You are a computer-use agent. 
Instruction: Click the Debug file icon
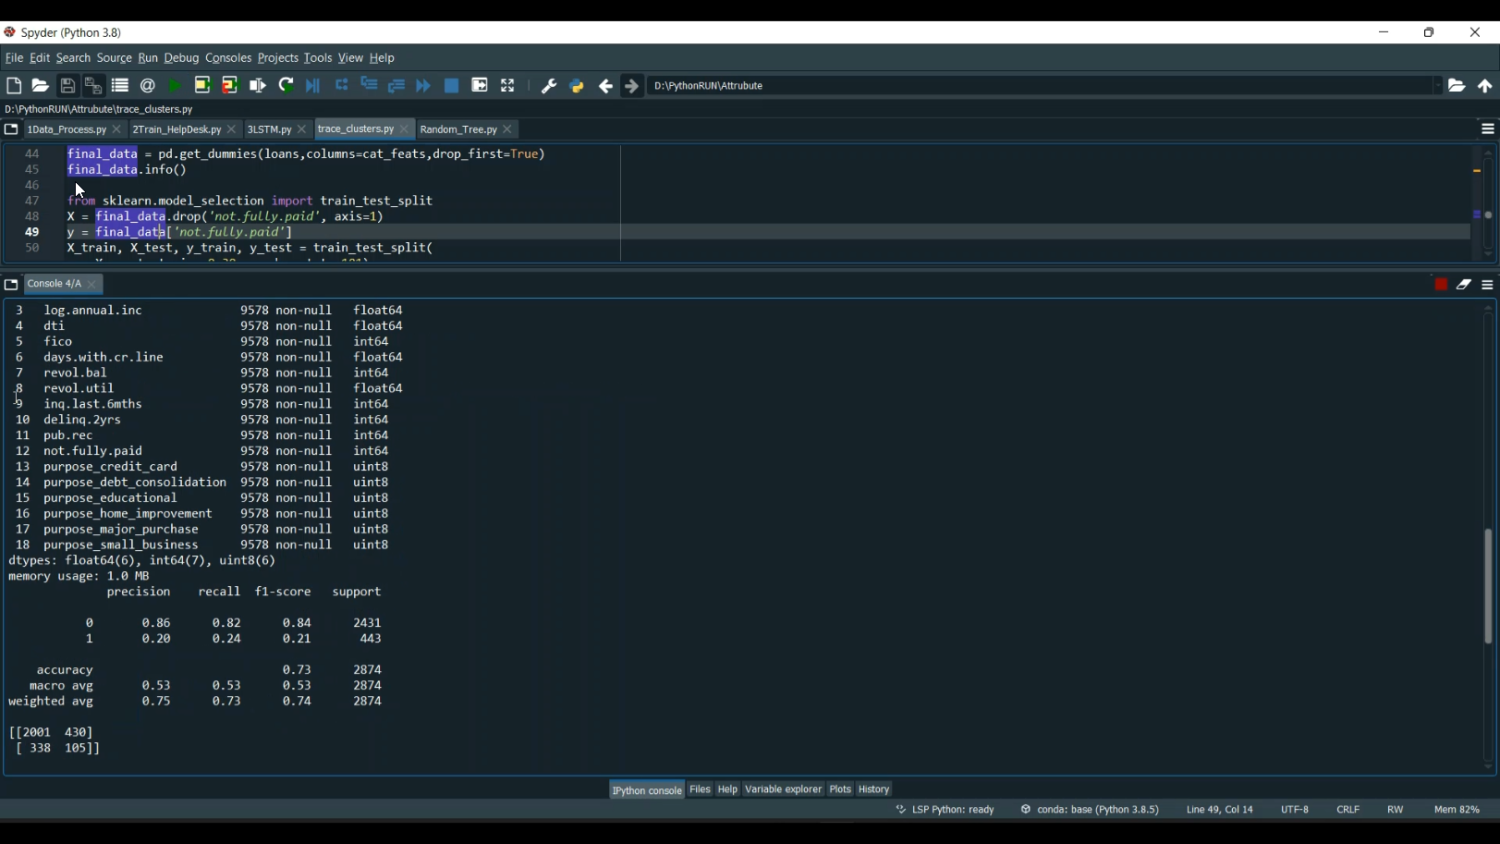click(x=313, y=86)
